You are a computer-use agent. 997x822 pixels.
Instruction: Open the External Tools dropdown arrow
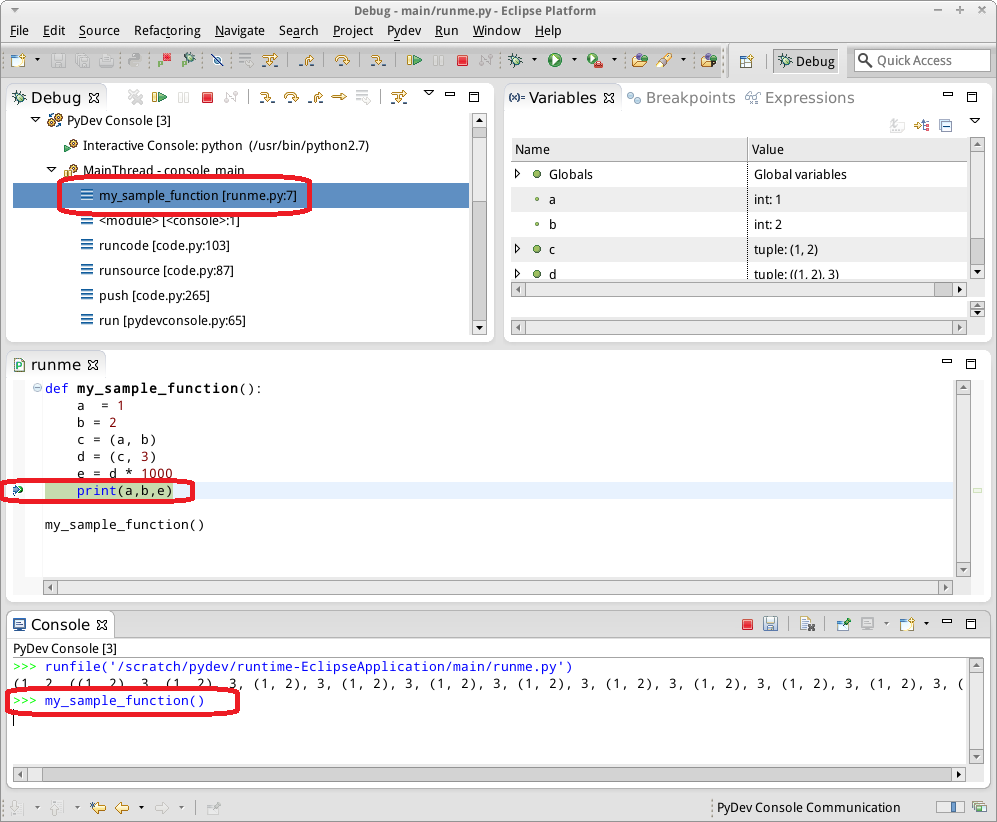point(614,60)
